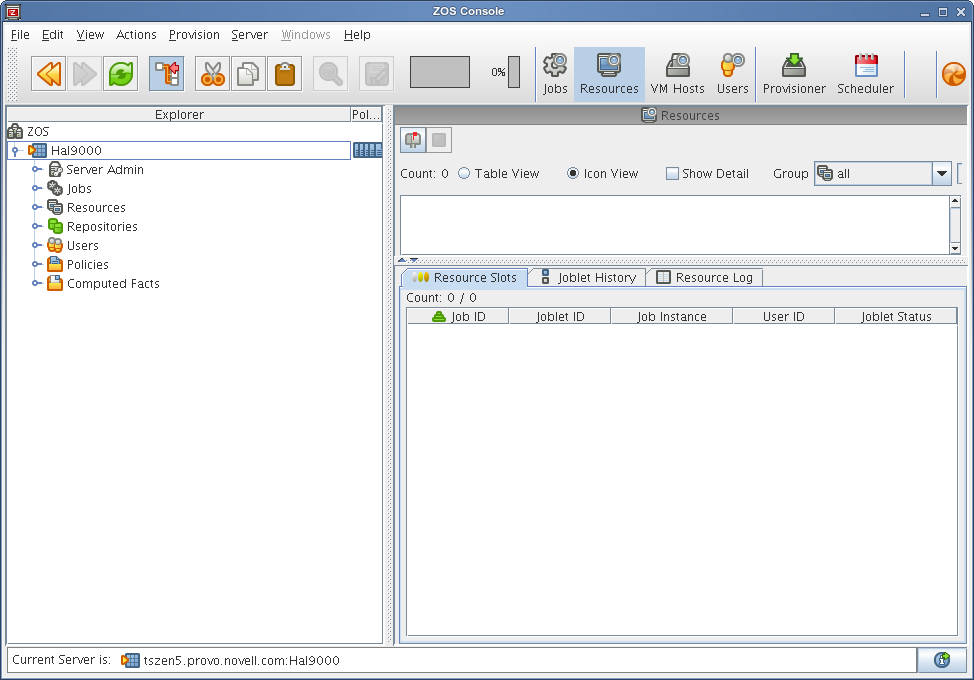Select the Table View radio button
Screen dimensions: 974x680
(464, 173)
